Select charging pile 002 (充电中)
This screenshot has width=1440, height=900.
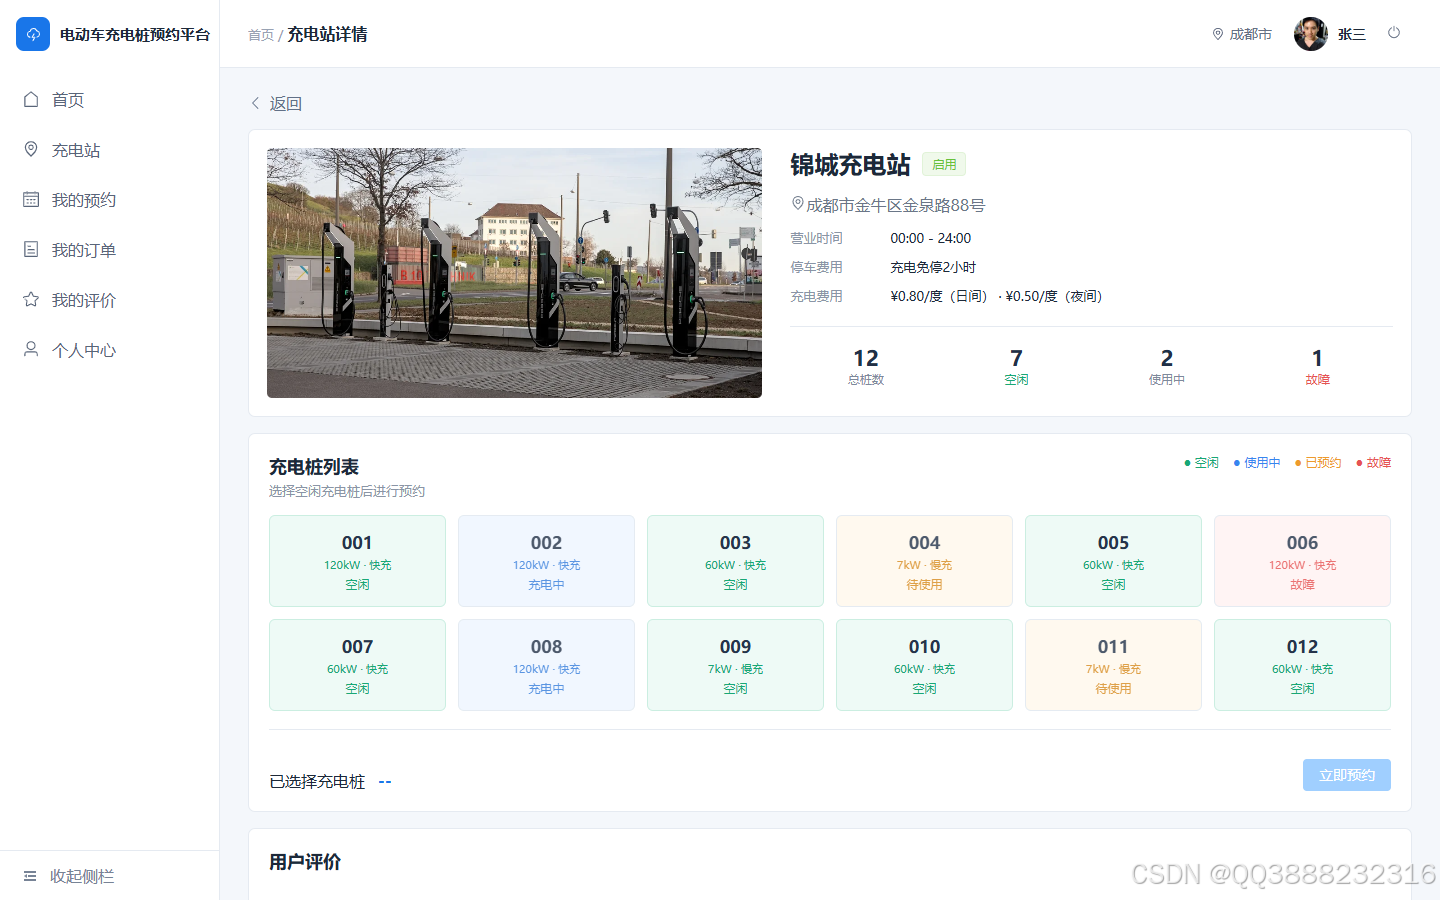coord(546,561)
